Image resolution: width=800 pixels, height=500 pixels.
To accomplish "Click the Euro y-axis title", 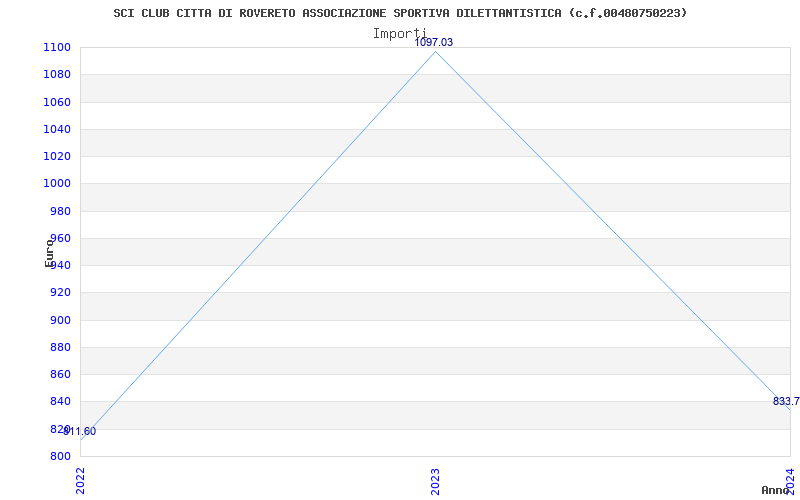I will click(x=49, y=253).
